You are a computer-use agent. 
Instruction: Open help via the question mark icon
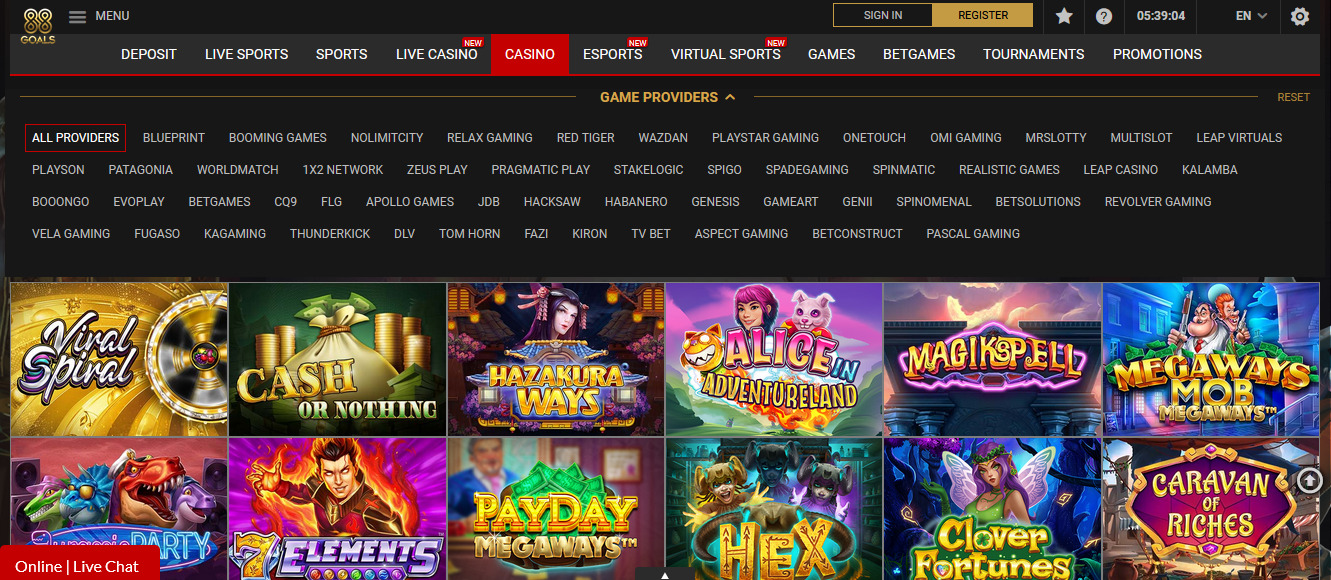pyautogui.click(x=1104, y=16)
